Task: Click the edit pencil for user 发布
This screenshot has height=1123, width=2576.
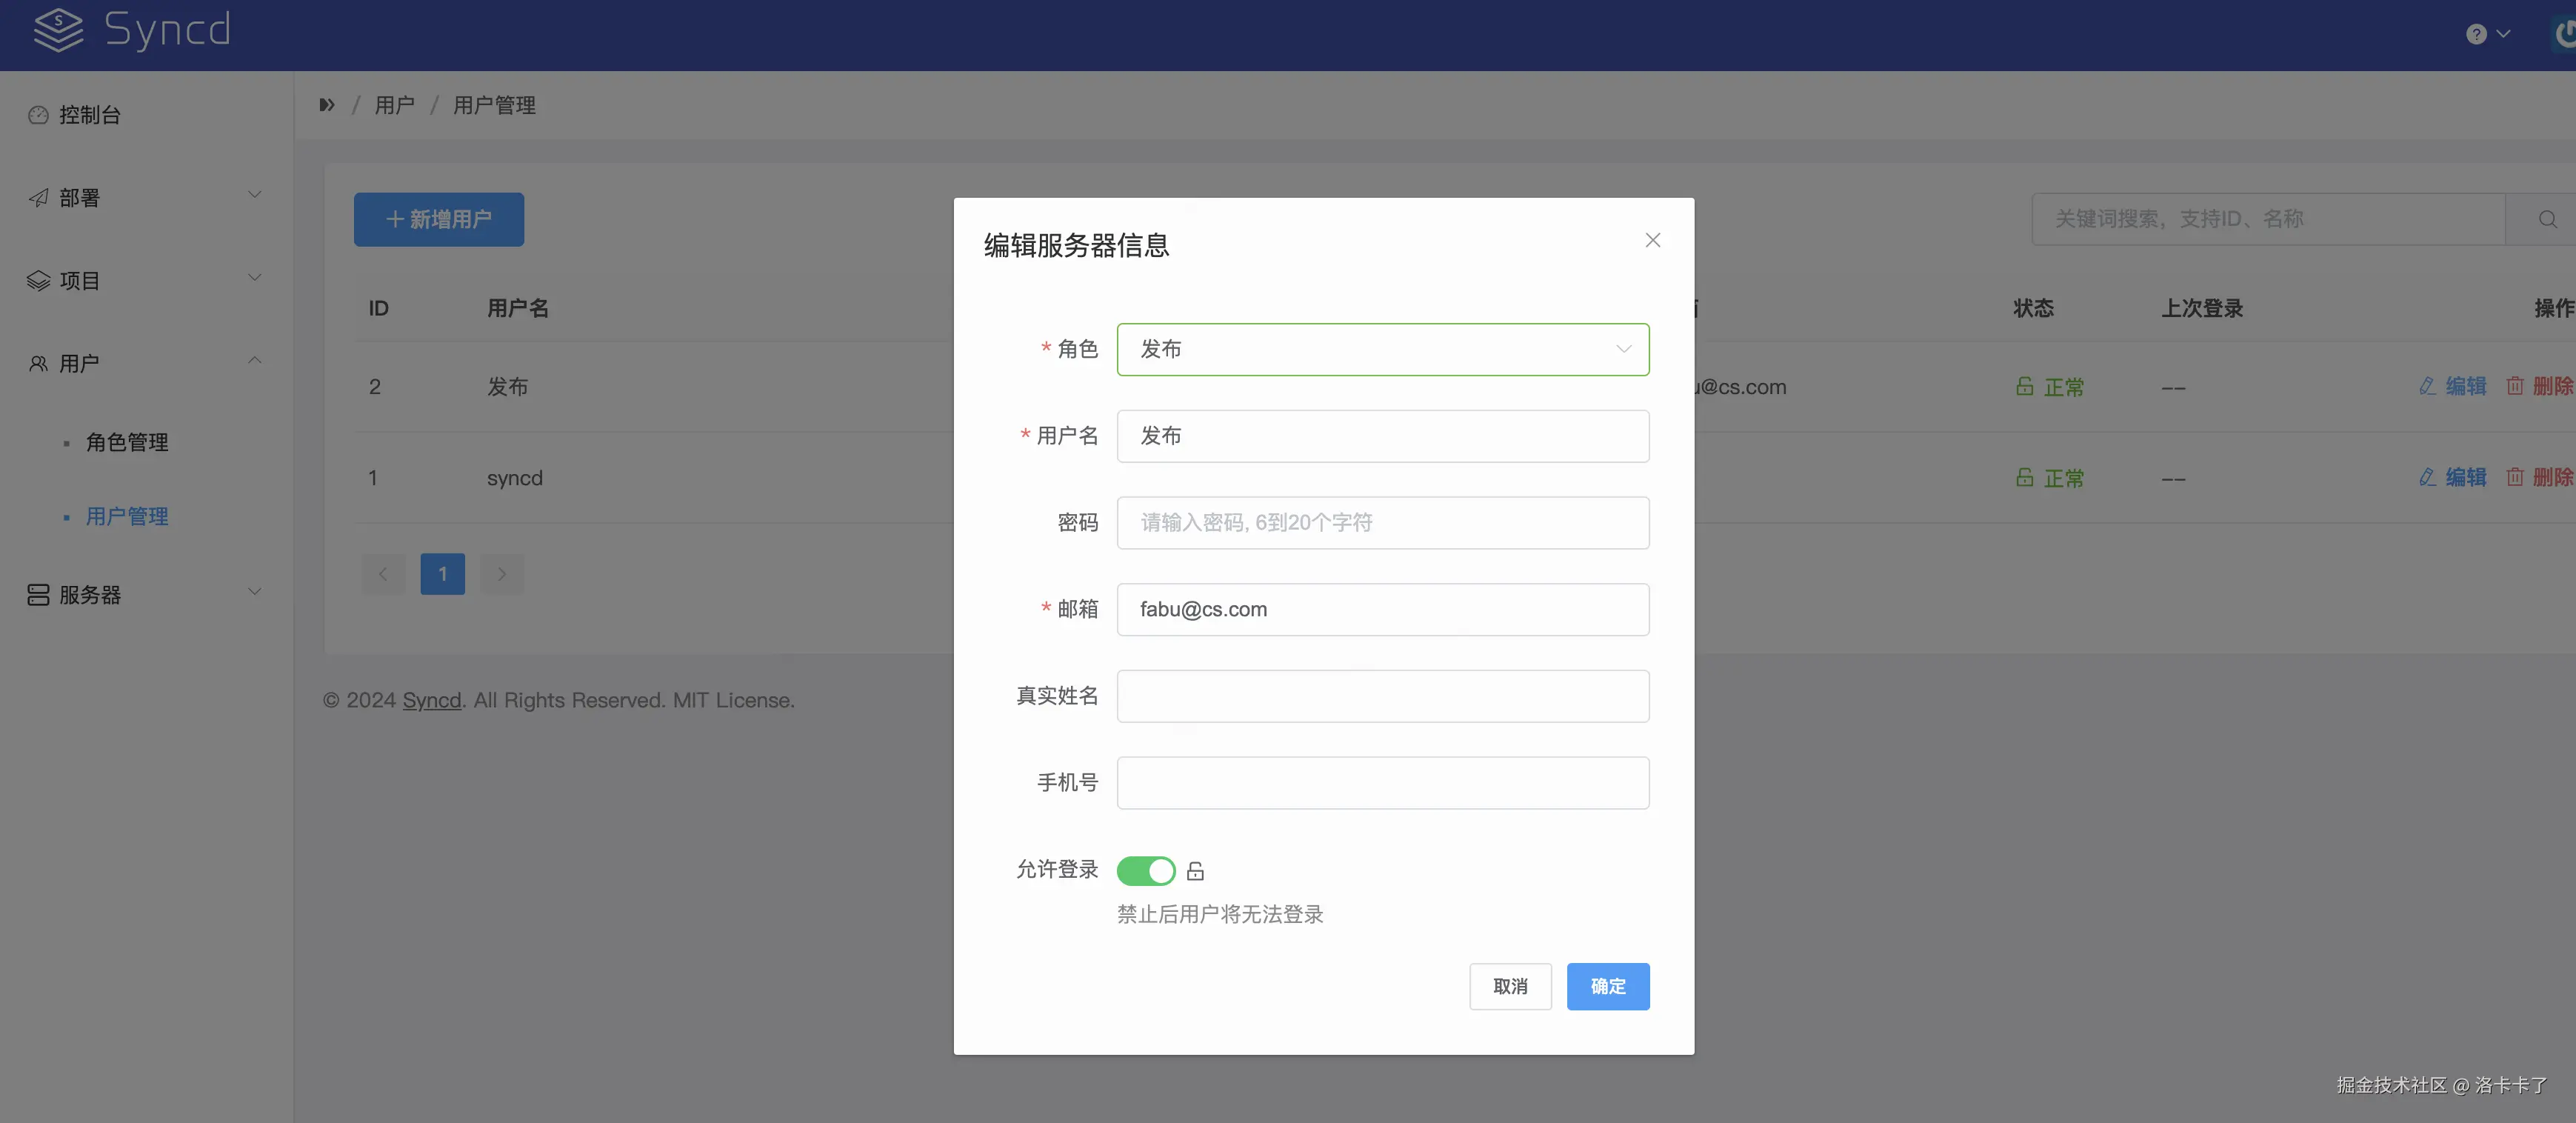Action: tap(2427, 386)
